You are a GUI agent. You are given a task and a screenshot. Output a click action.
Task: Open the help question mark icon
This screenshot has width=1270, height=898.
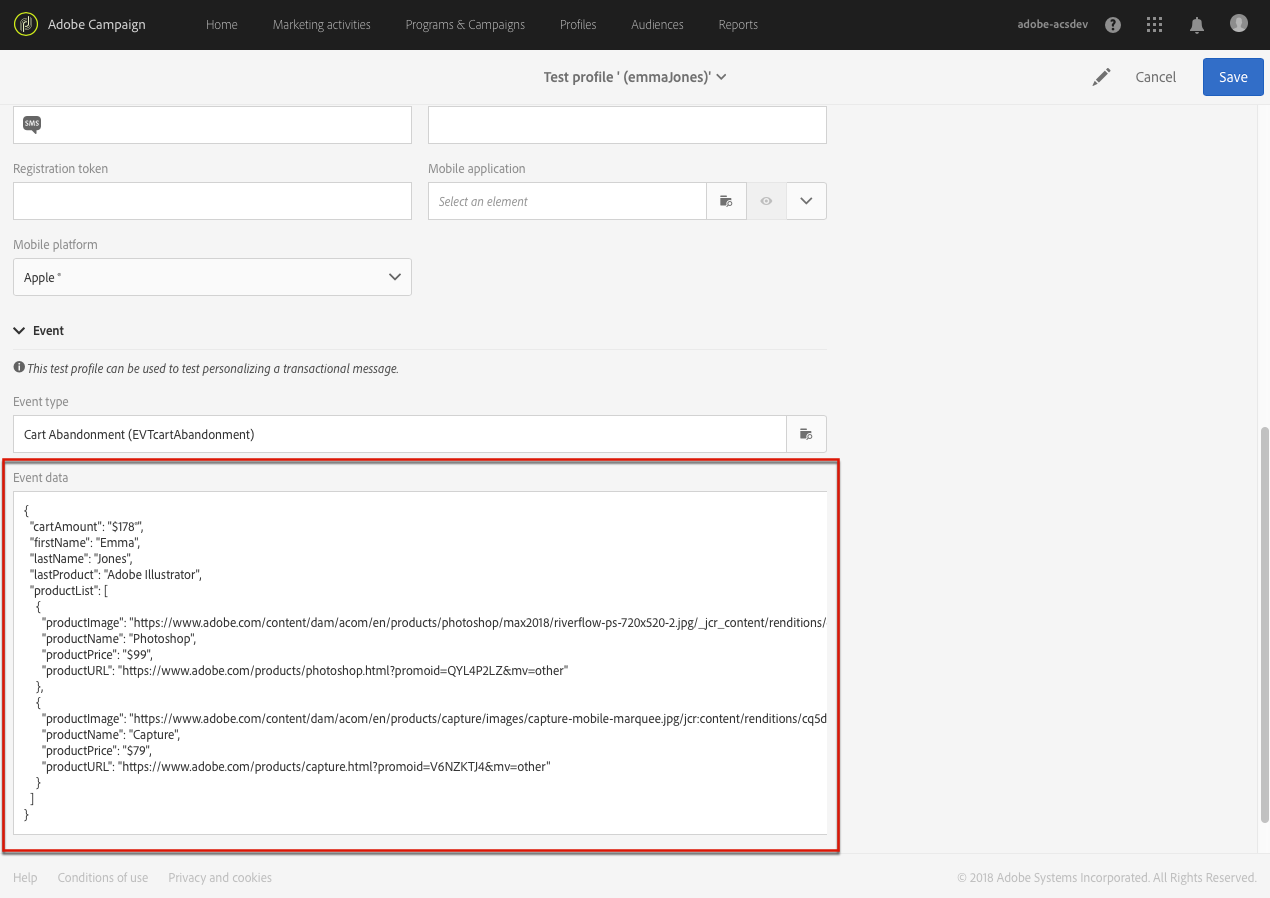[1113, 25]
